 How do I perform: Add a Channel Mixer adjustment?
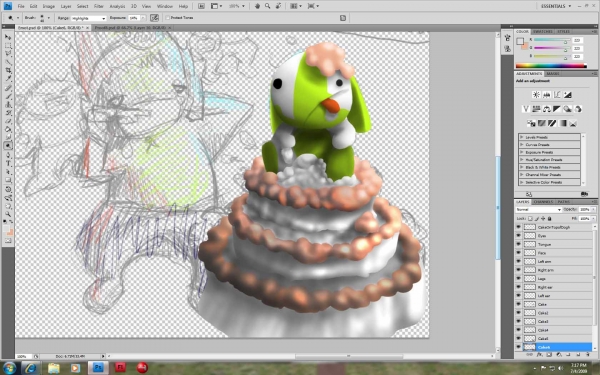point(578,109)
